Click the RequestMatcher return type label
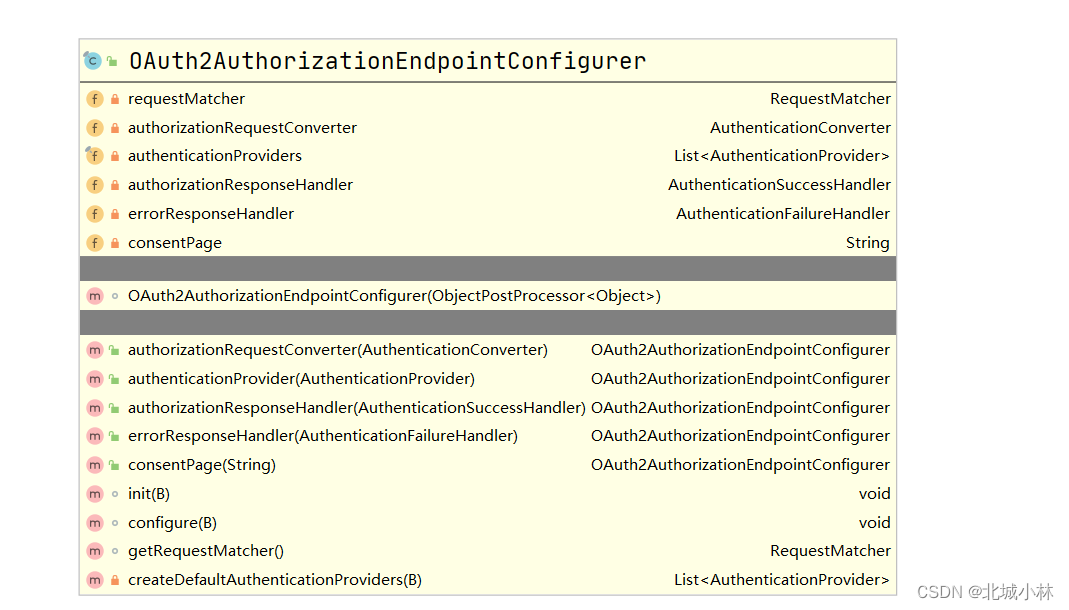 pyautogui.click(x=830, y=98)
